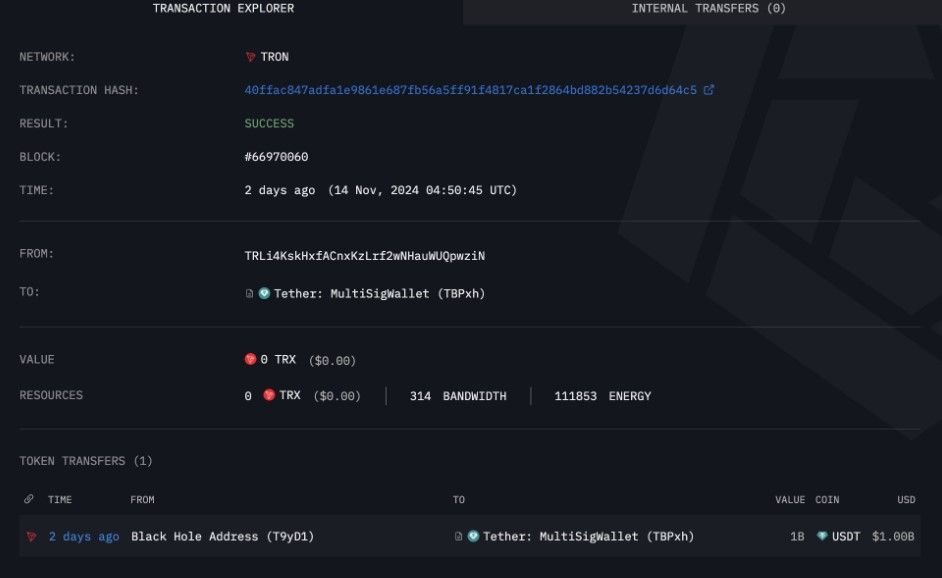Sort token transfers by VALUE column
The width and height of the screenshot is (942, 578).
pos(789,500)
